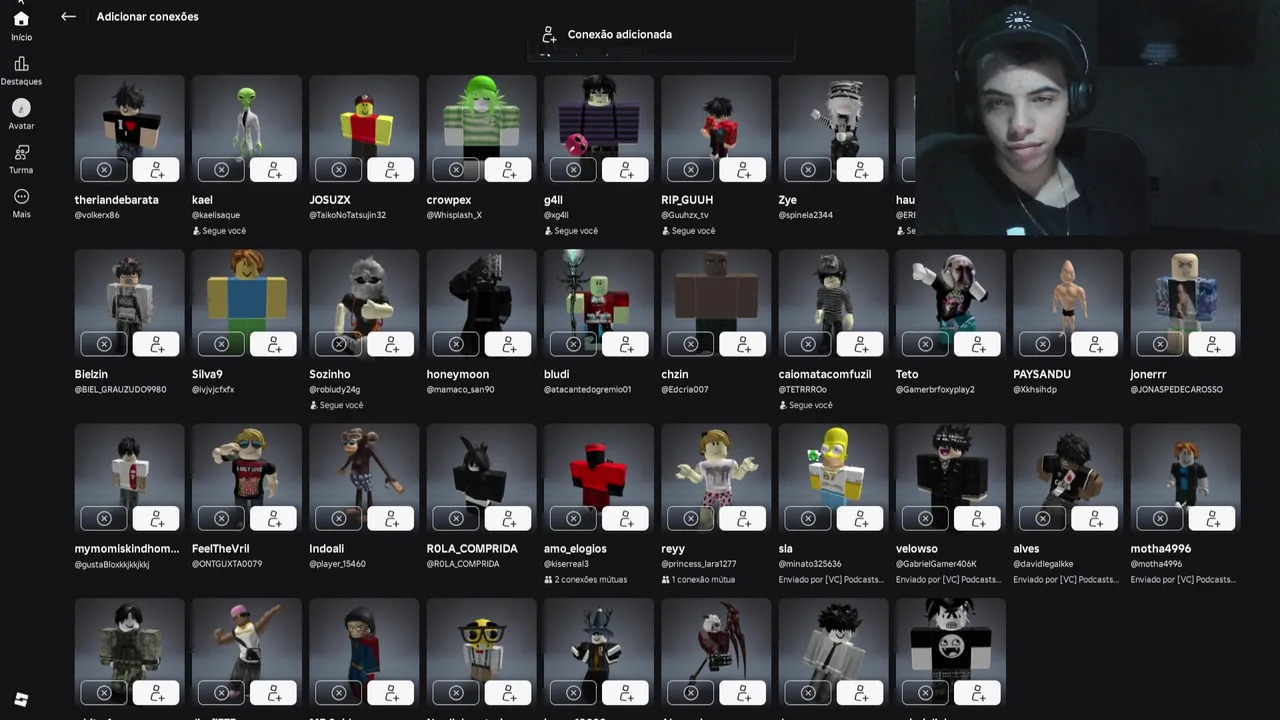Open the Início home page
This screenshot has width=1280, height=720.
(x=21, y=26)
